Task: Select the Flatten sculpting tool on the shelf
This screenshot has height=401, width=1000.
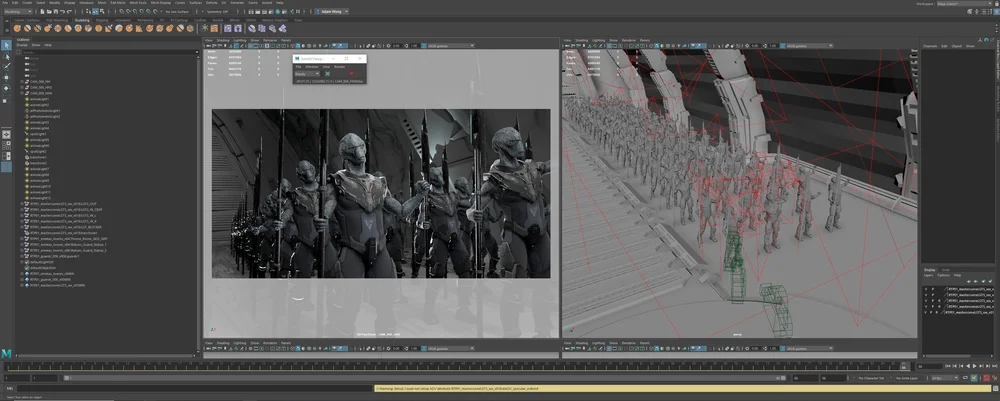Action: pos(68,28)
